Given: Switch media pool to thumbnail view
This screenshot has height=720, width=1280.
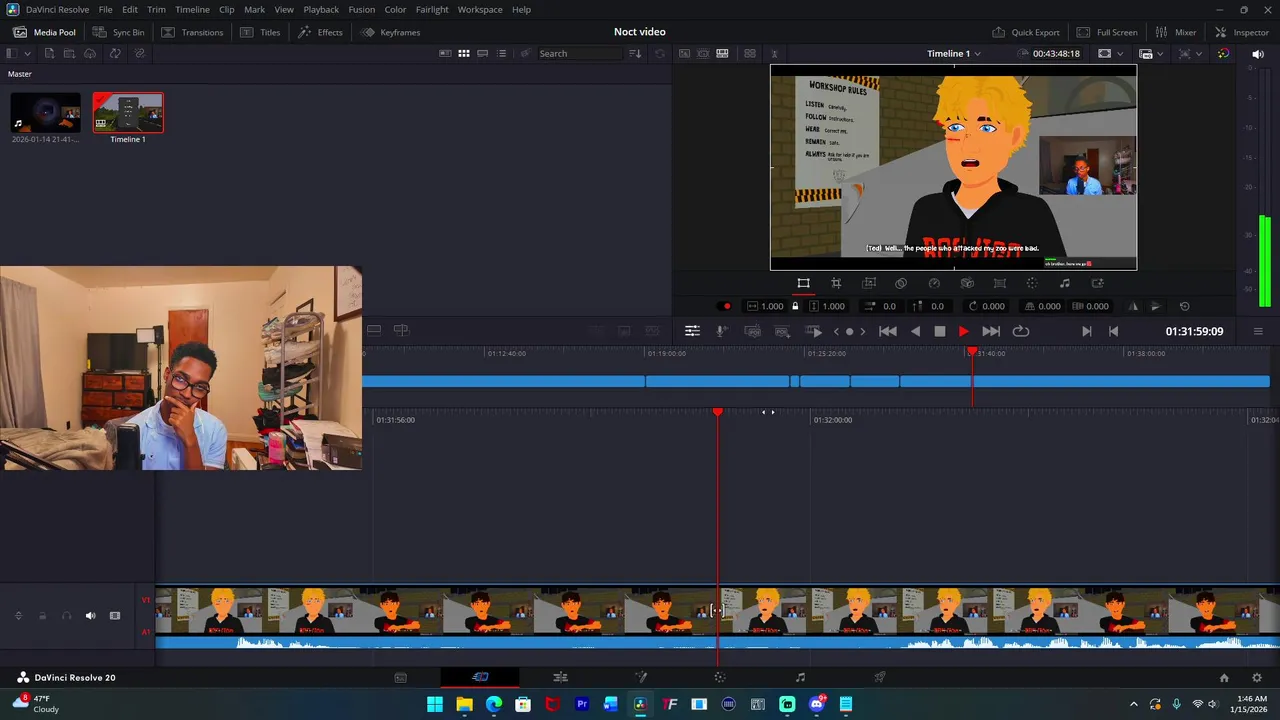Looking at the screenshot, I should (464, 53).
